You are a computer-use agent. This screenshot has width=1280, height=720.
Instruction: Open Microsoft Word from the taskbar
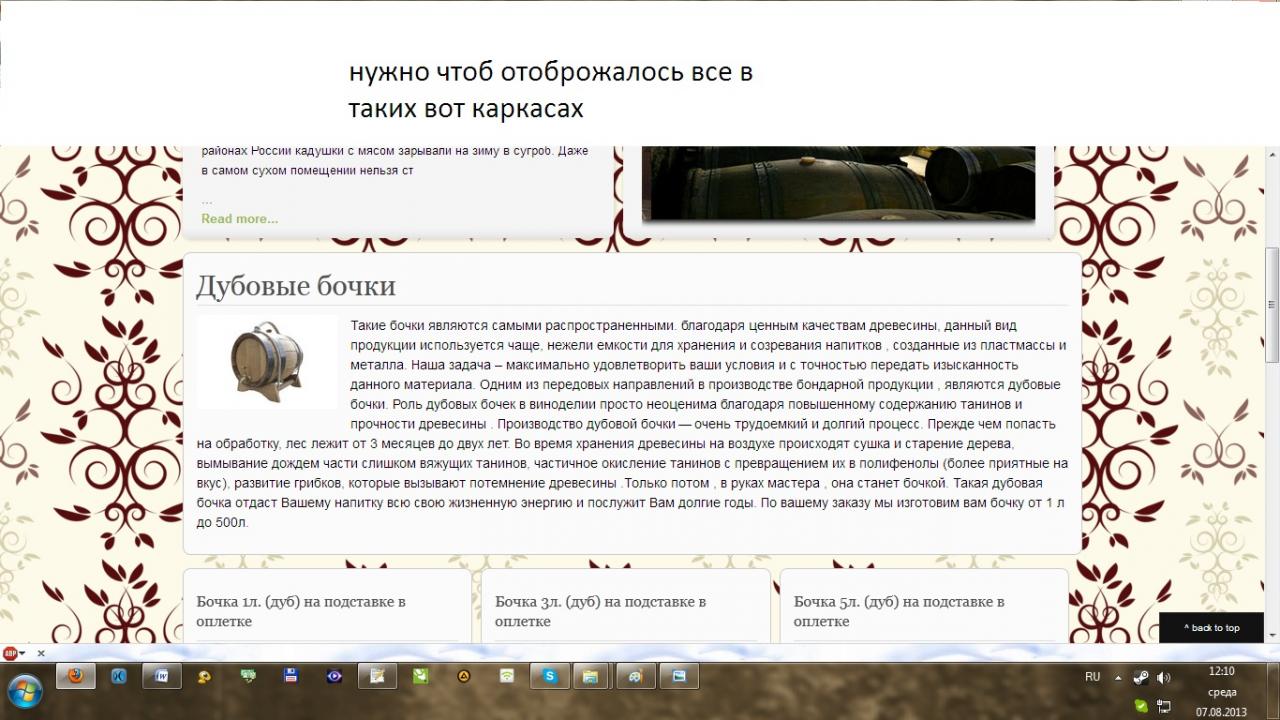[x=161, y=677]
